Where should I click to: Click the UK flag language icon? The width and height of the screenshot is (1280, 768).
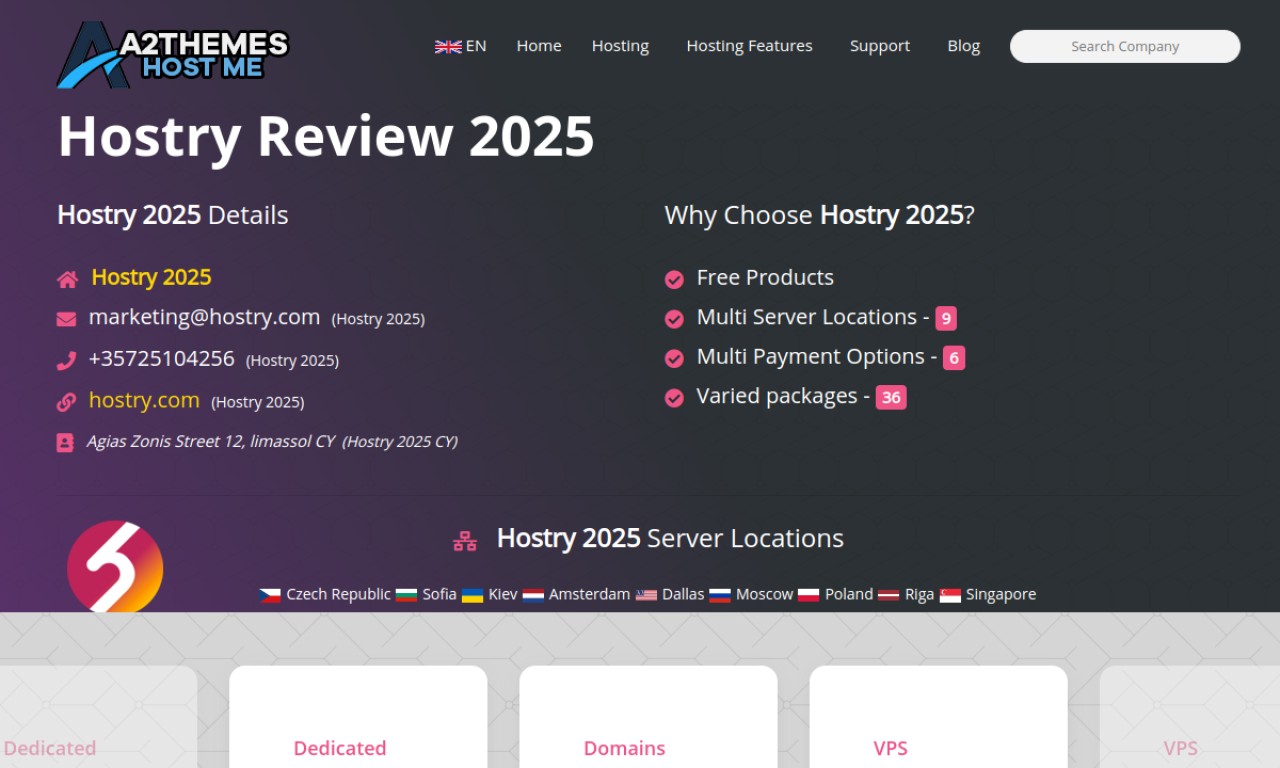(x=448, y=46)
